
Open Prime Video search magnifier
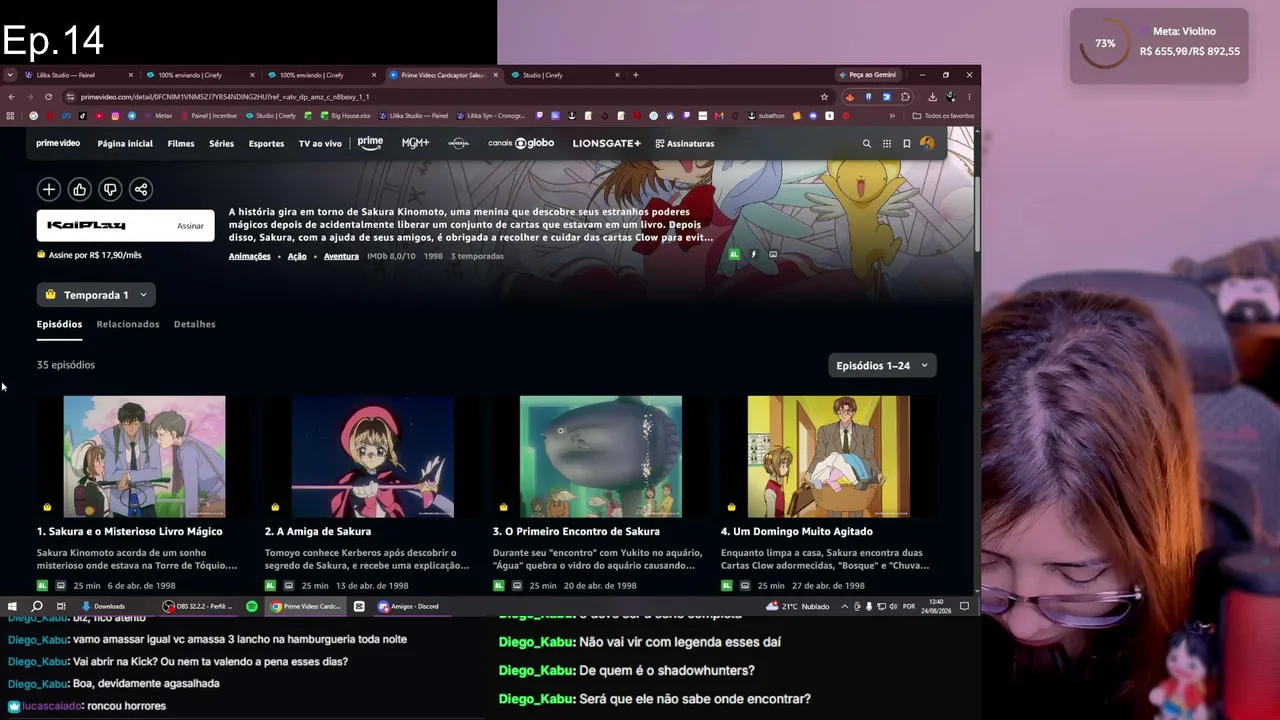867,144
